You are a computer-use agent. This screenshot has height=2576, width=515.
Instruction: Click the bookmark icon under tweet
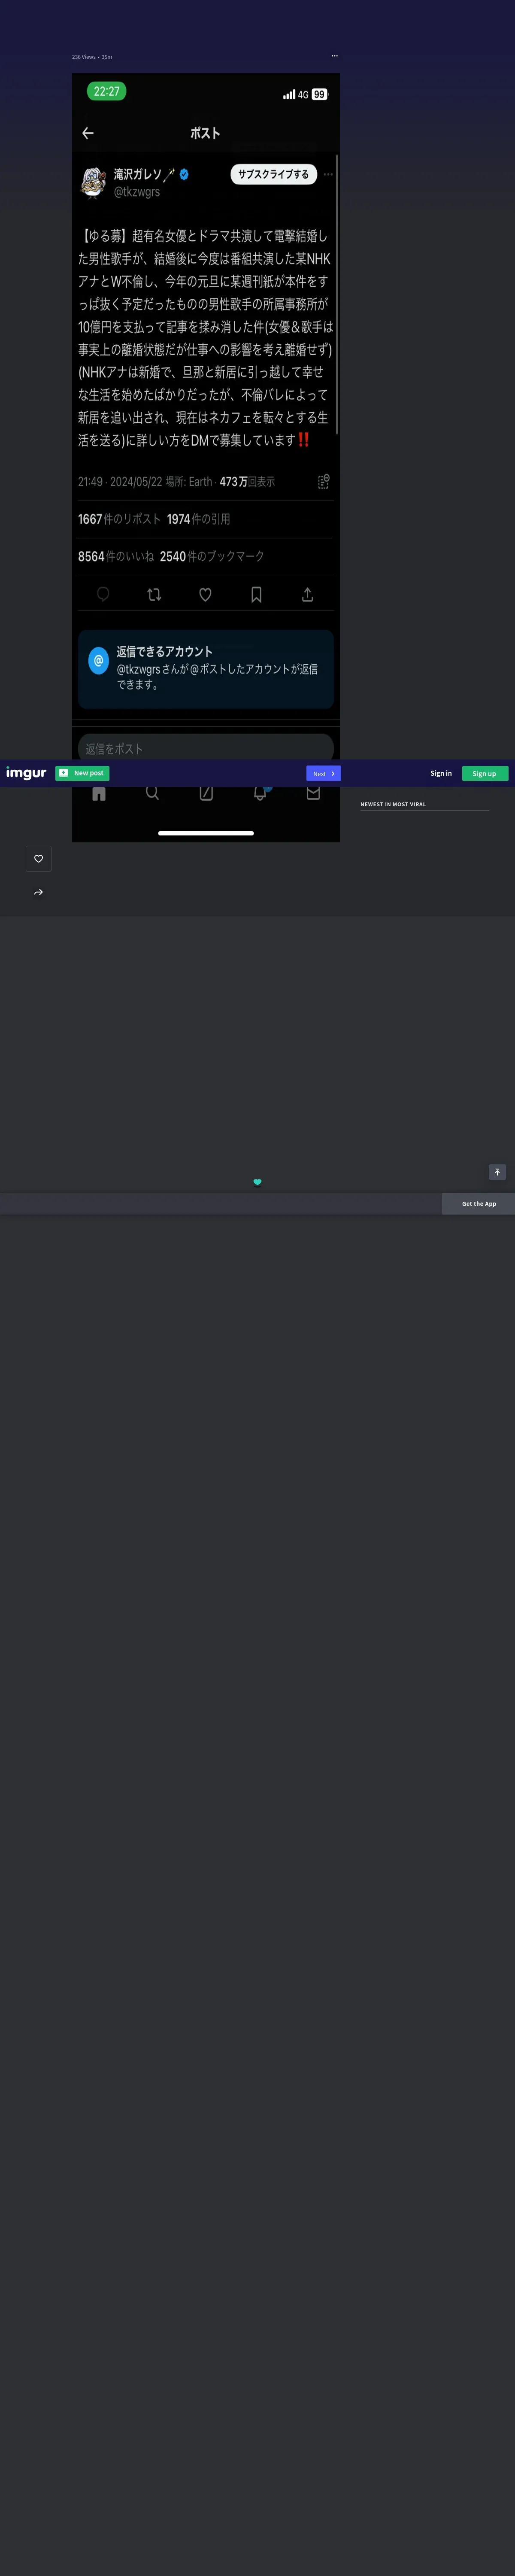(256, 594)
